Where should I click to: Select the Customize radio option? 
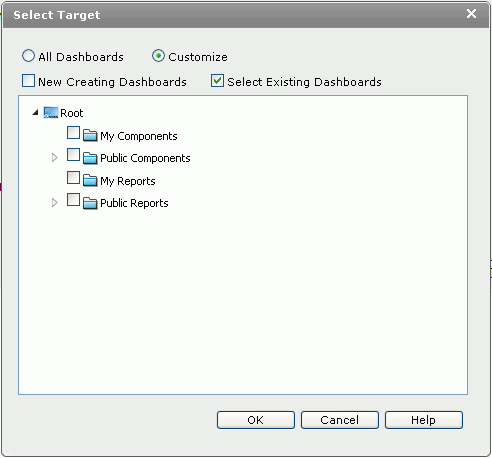pyautogui.click(x=158, y=56)
